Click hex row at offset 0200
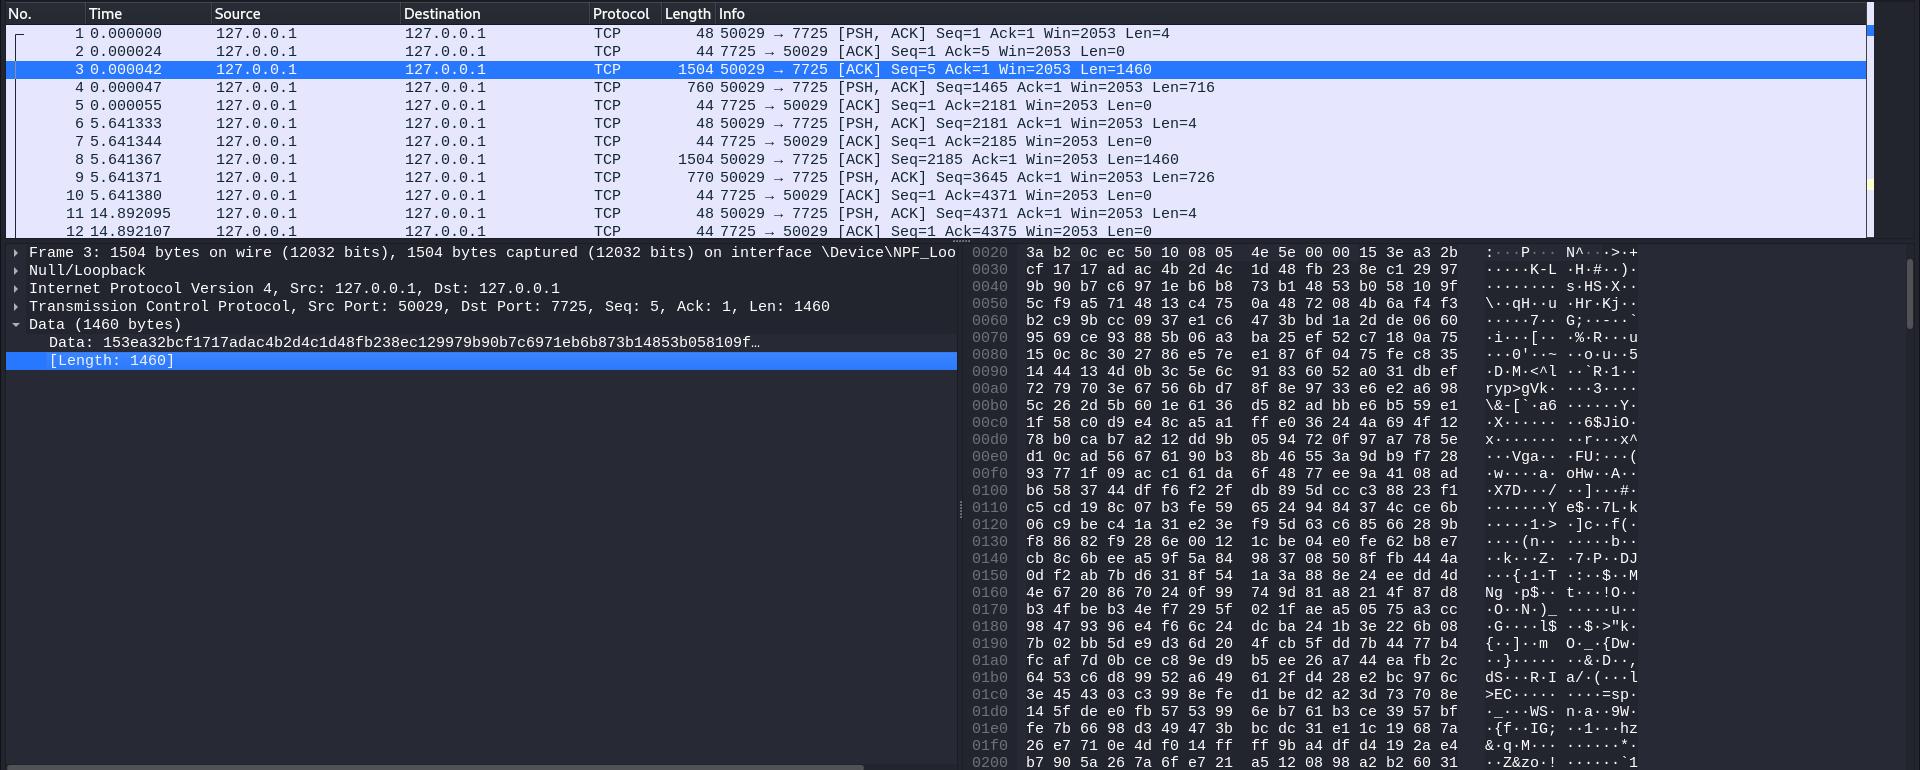This screenshot has width=1920, height=770. click(1242, 763)
